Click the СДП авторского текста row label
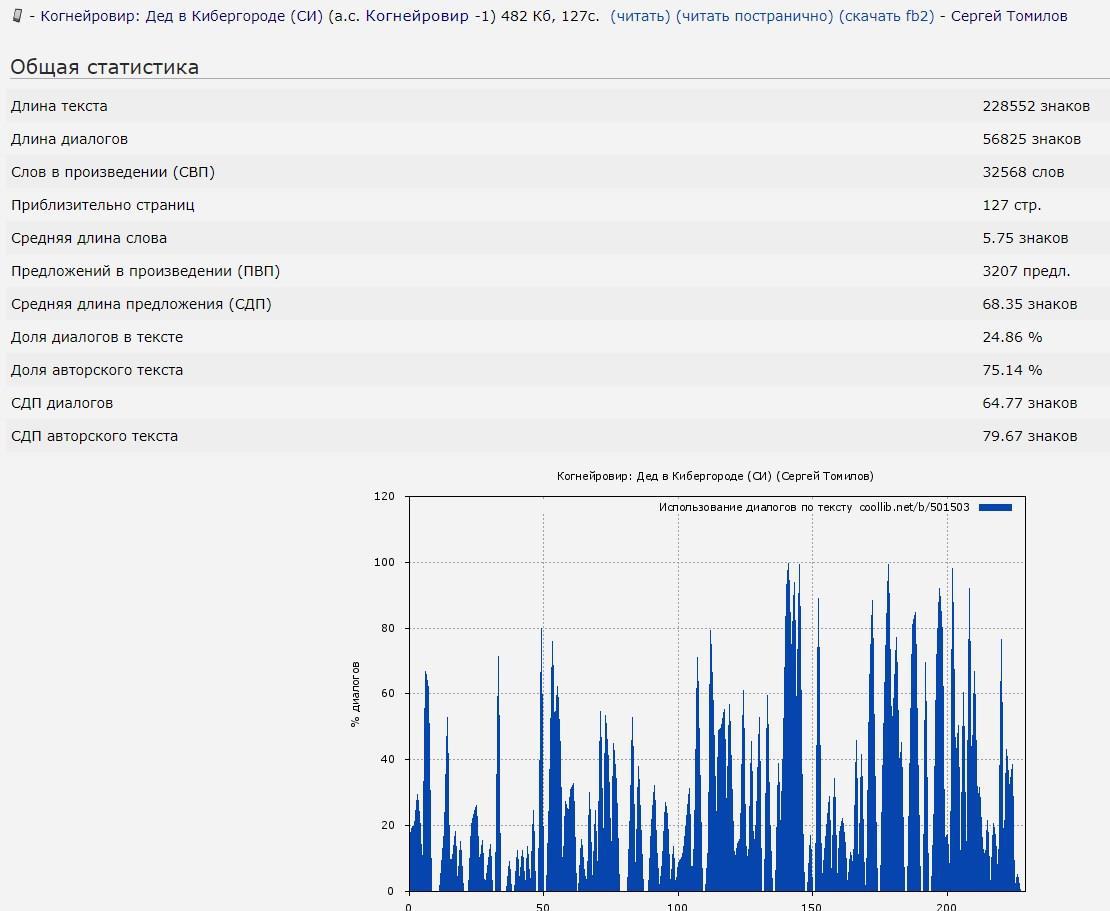This screenshot has height=911, width=1110. click(94, 436)
